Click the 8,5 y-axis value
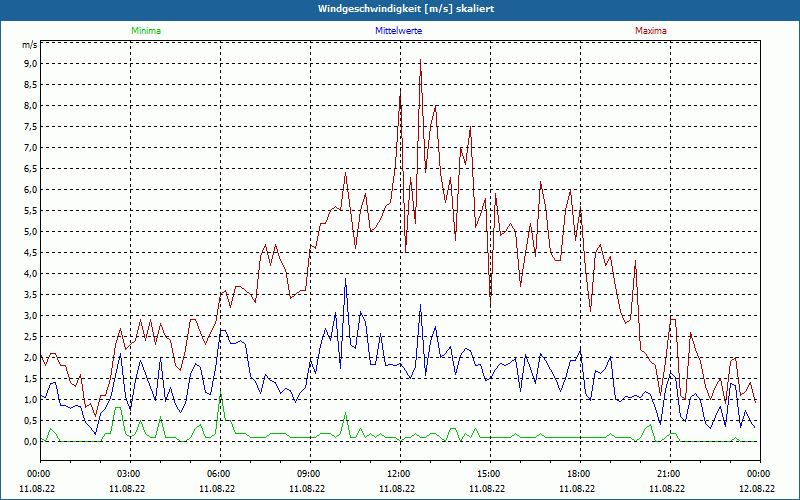The height and width of the screenshot is (500, 800). [30, 85]
